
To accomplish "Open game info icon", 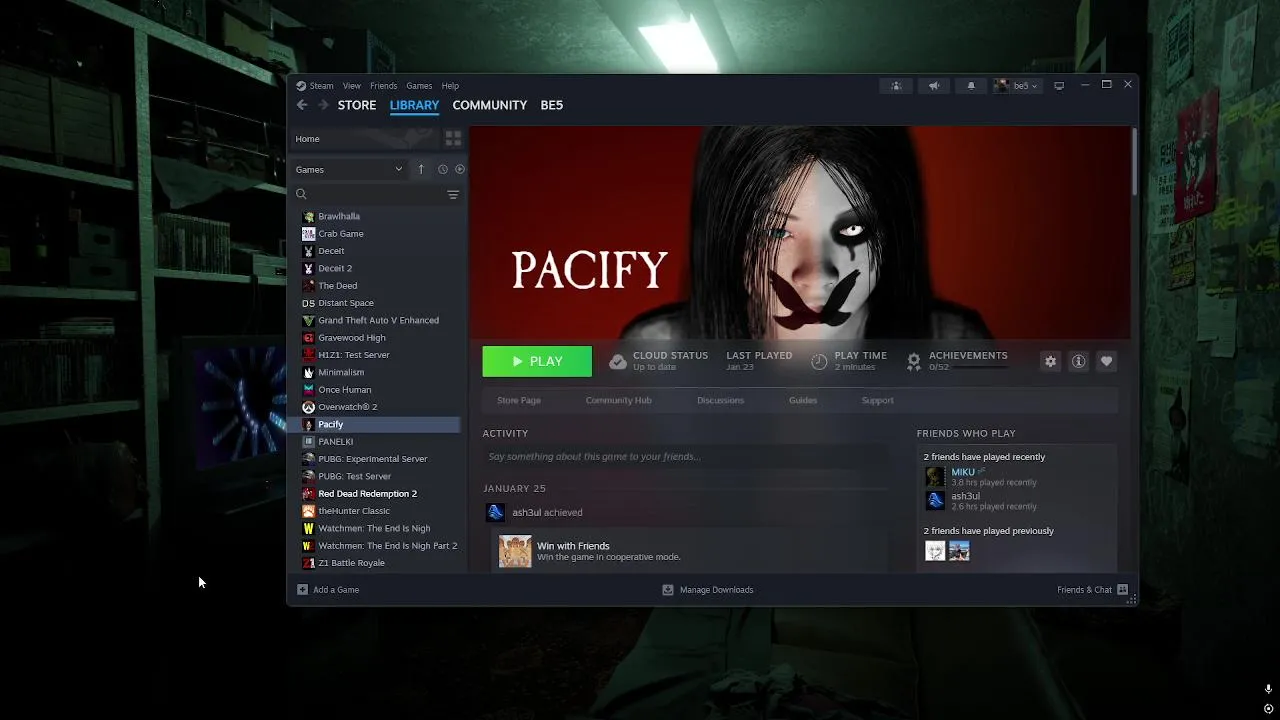I will (x=1078, y=361).
